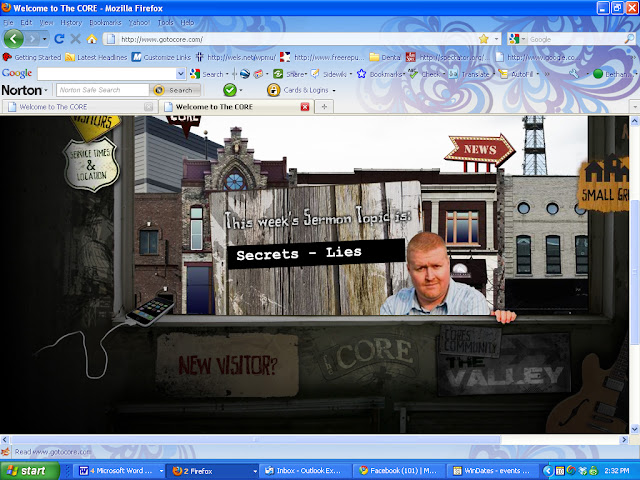Viewport: 640px width, 480px height.
Task: Open the Customize Links bookmark
Action: point(161,57)
